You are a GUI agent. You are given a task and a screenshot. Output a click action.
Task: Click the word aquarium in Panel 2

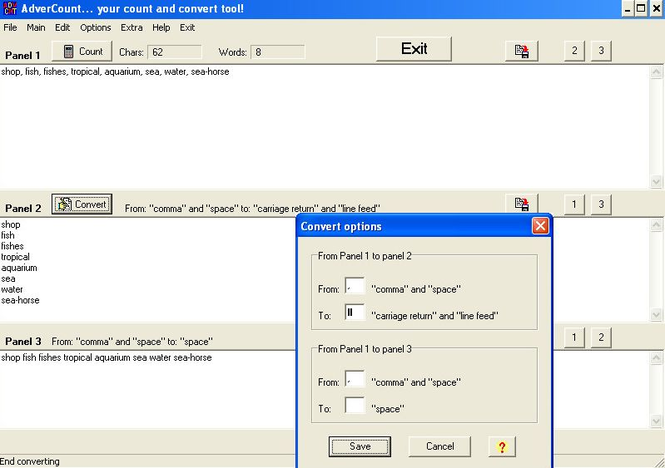[19, 268]
